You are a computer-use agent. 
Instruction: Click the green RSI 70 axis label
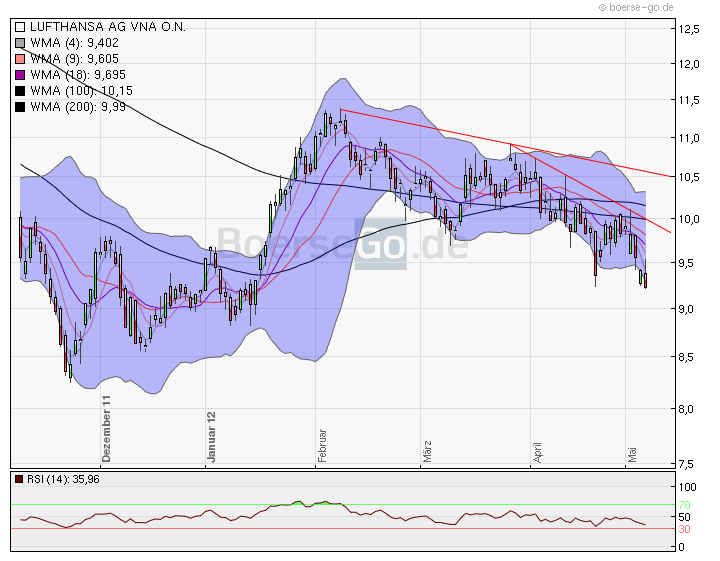684,505
